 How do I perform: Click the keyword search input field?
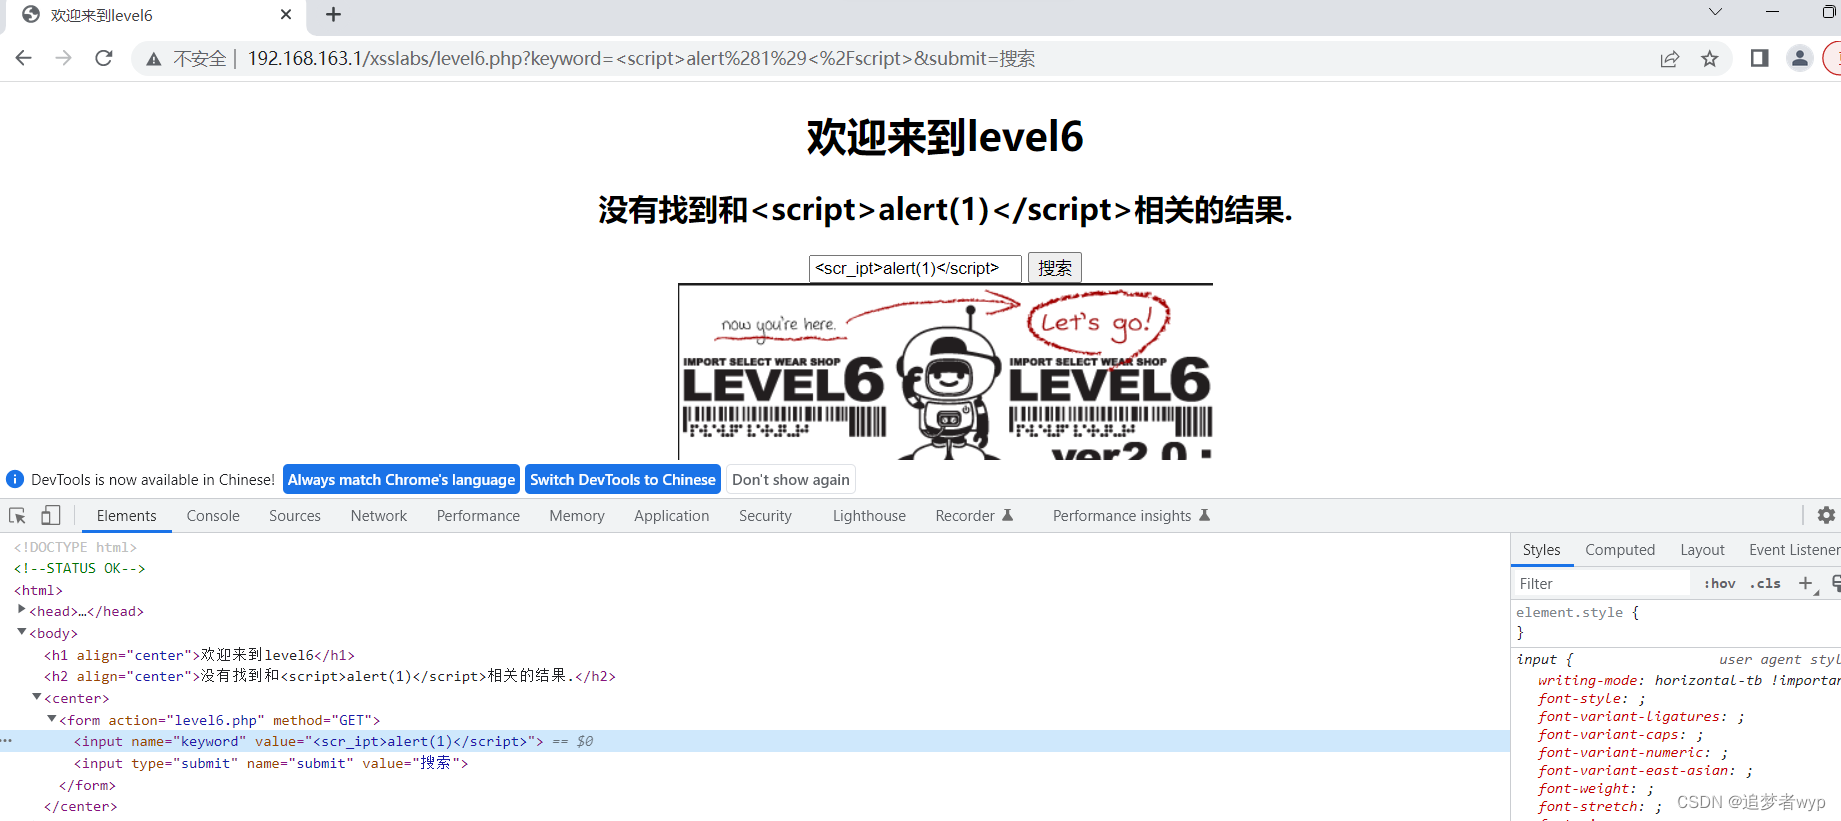915,268
